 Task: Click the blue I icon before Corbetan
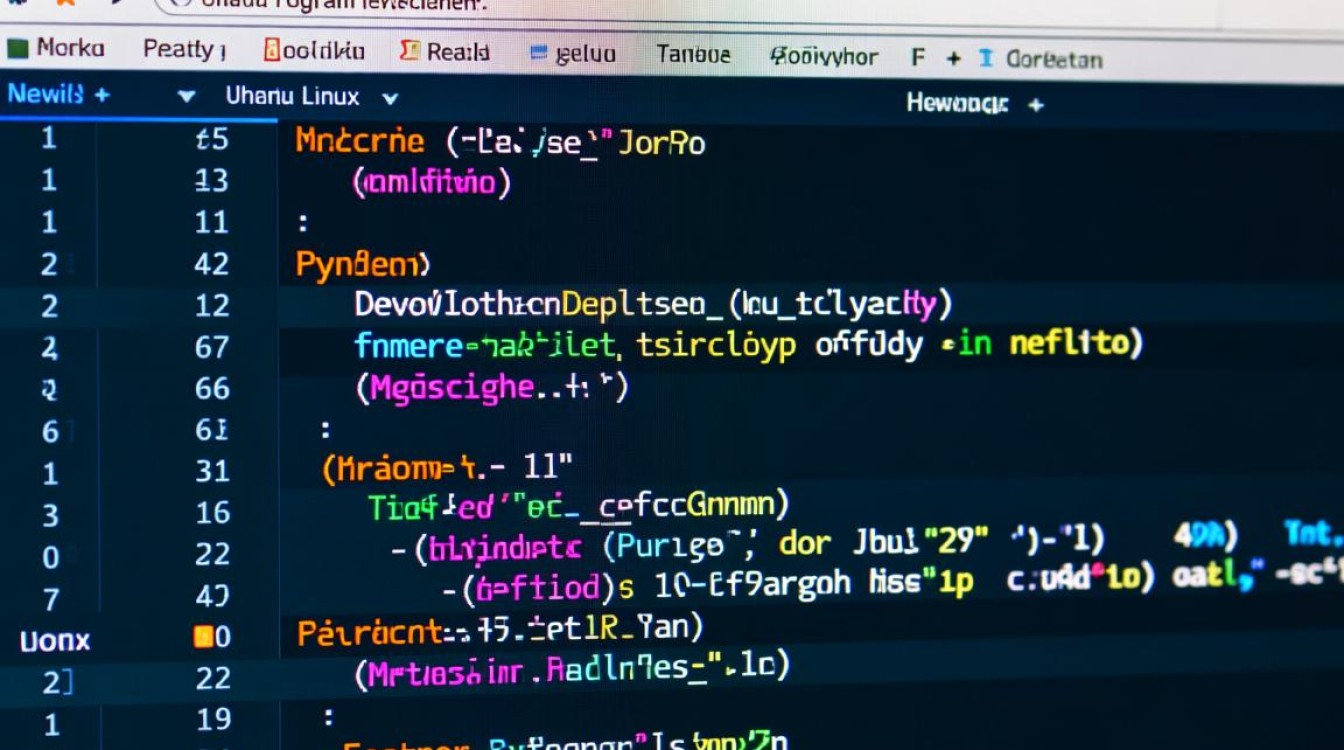[986, 59]
